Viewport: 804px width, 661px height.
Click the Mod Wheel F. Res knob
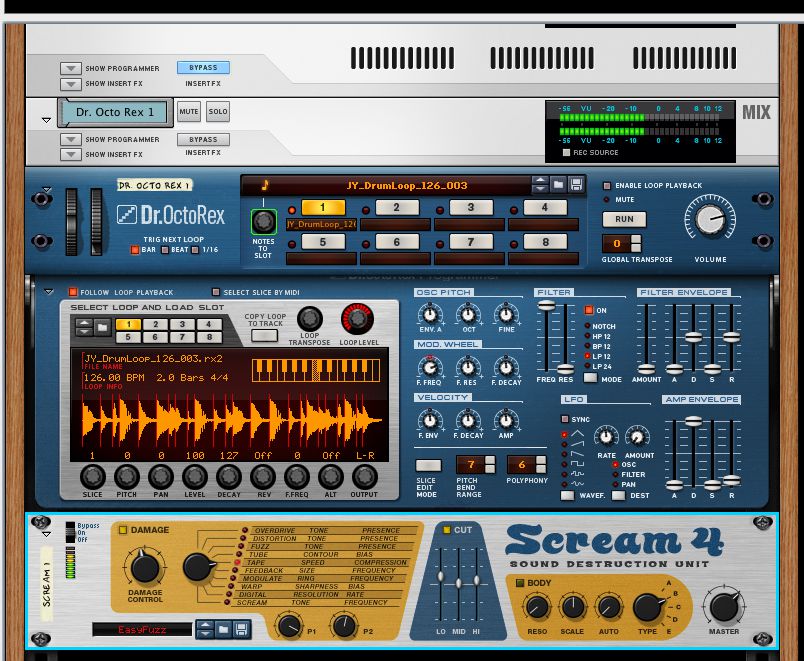pos(468,367)
